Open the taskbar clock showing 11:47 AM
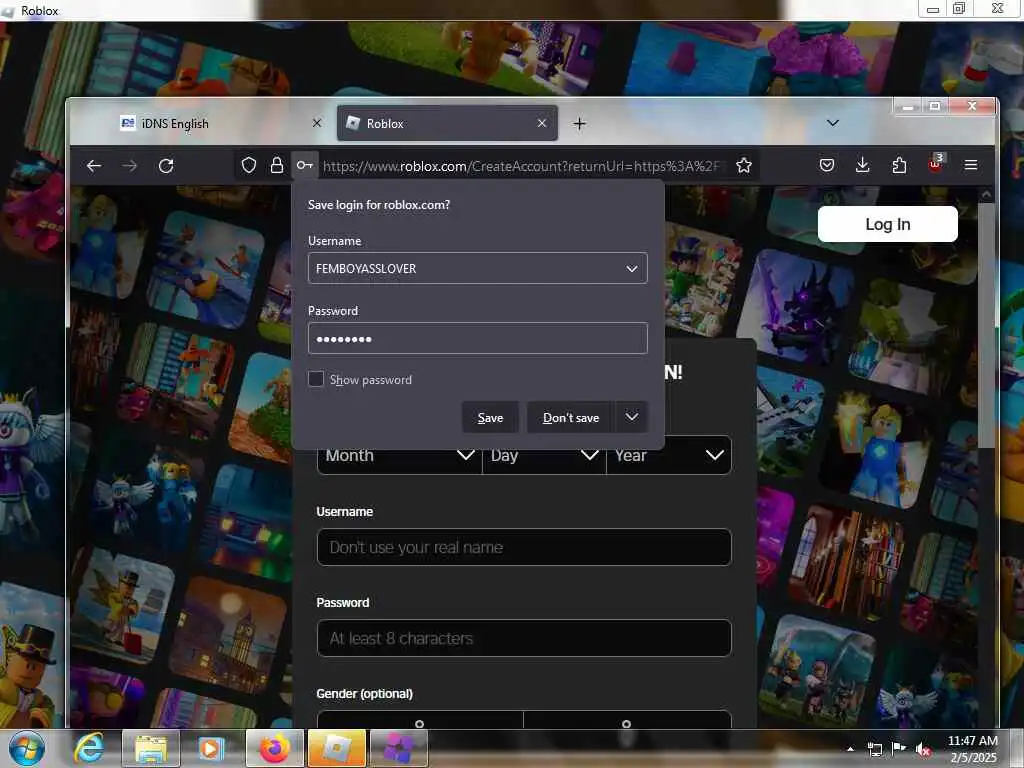Screen dimensions: 1024x768 [972, 749]
